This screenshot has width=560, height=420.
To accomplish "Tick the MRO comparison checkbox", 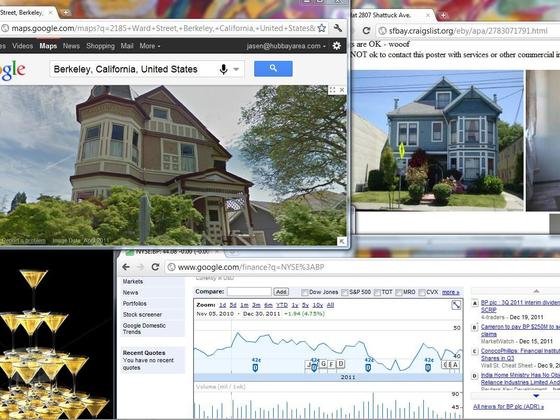I will click(399, 292).
